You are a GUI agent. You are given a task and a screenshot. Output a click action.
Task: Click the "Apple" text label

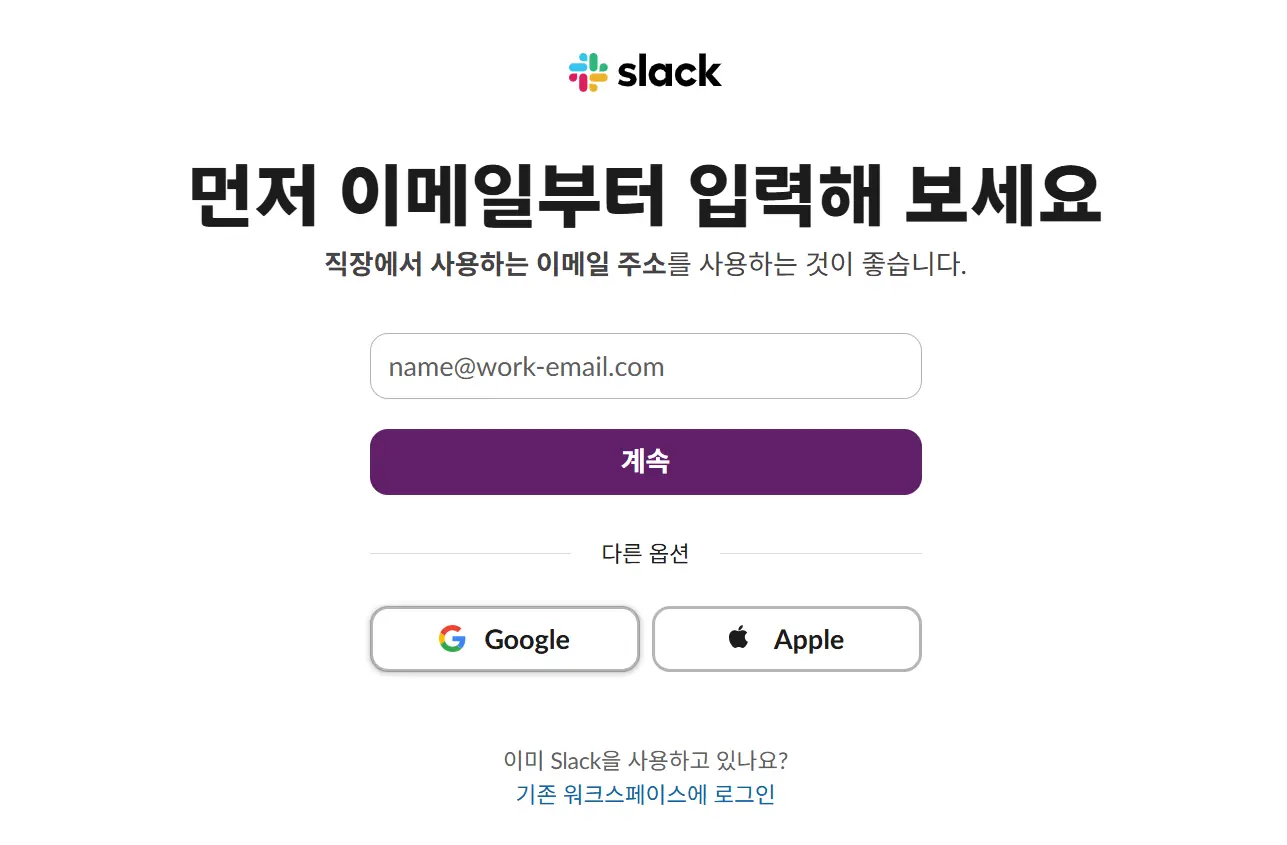point(808,640)
